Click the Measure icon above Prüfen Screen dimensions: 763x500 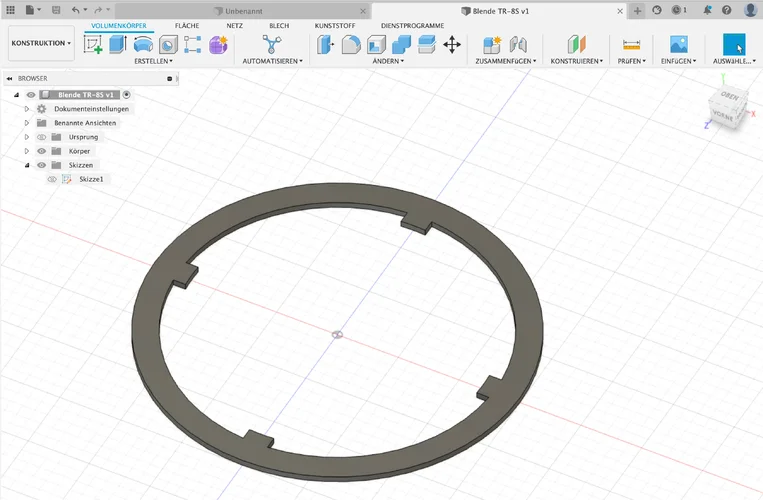(x=631, y=44)
